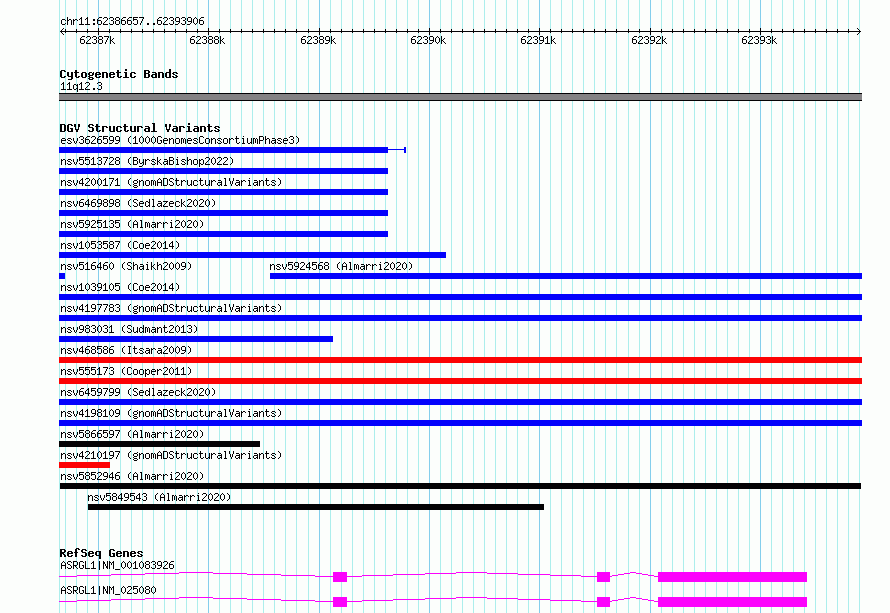Open nsv1053587 (Coe2014) label
The image size is (890, 613).
(x=120, y=245)
